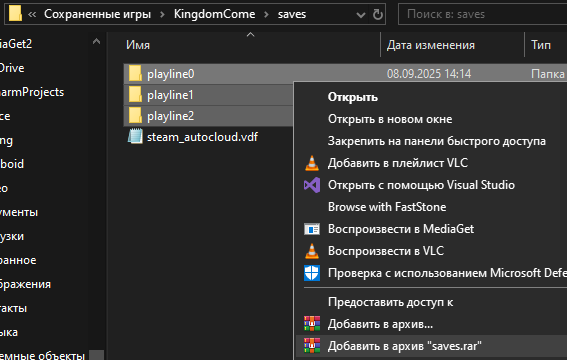567x360 pixels.
Task: Click VLC cone icon beside "Добавить в плейлист VLC"
Action: 312,163
